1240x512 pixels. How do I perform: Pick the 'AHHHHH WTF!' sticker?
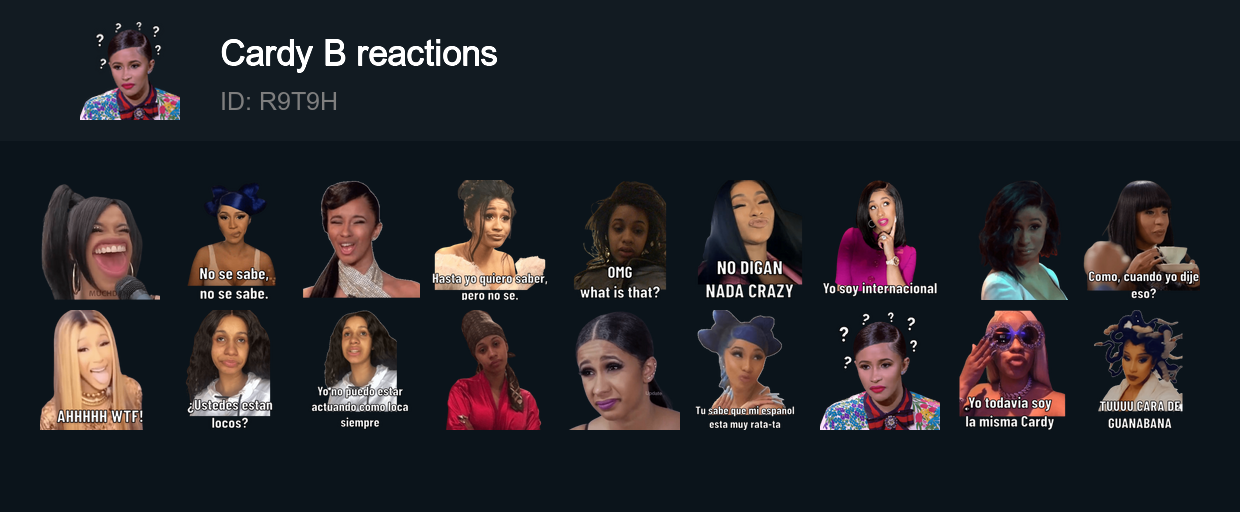(91, 369)
